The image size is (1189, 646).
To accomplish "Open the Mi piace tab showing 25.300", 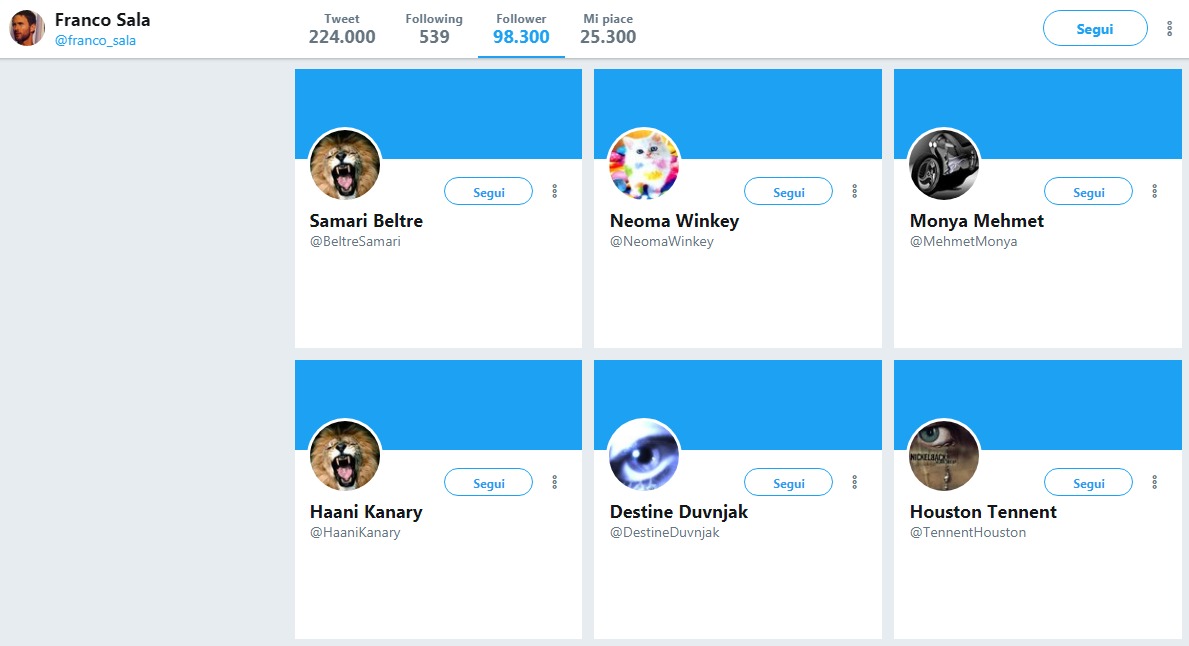I will tap(608, 29).
